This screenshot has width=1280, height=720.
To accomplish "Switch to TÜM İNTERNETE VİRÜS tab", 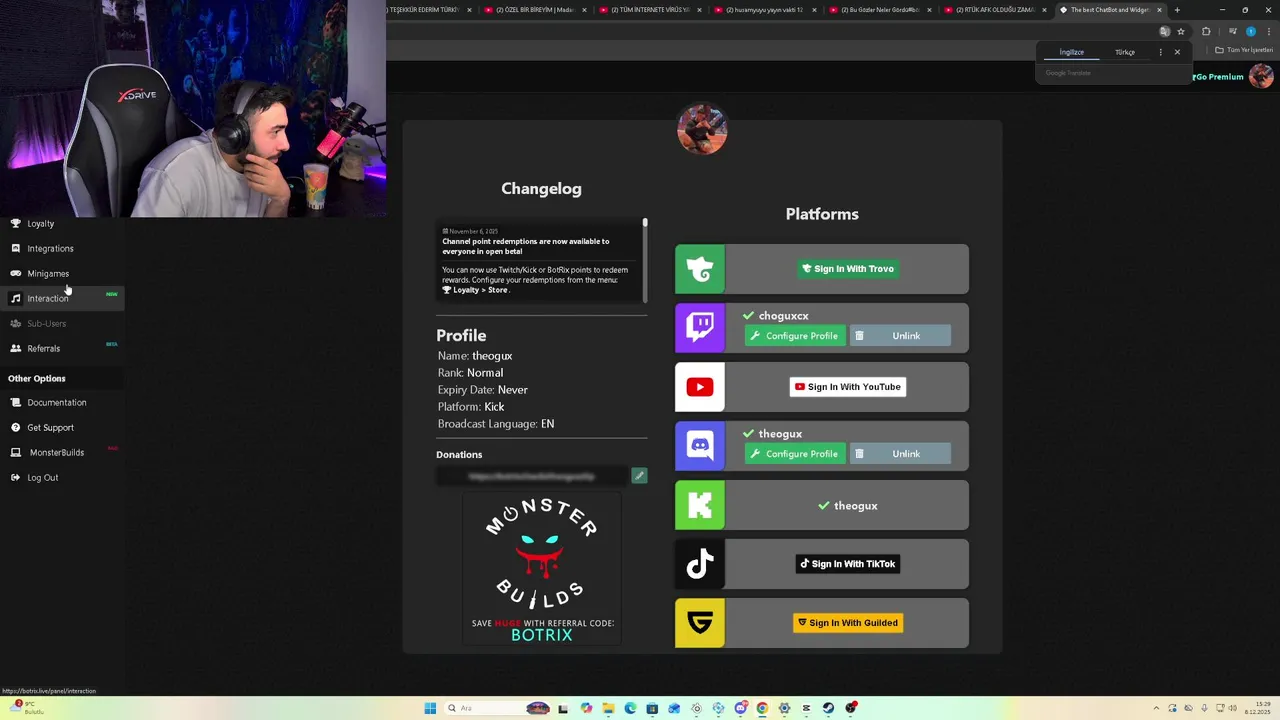I will 653,10.
